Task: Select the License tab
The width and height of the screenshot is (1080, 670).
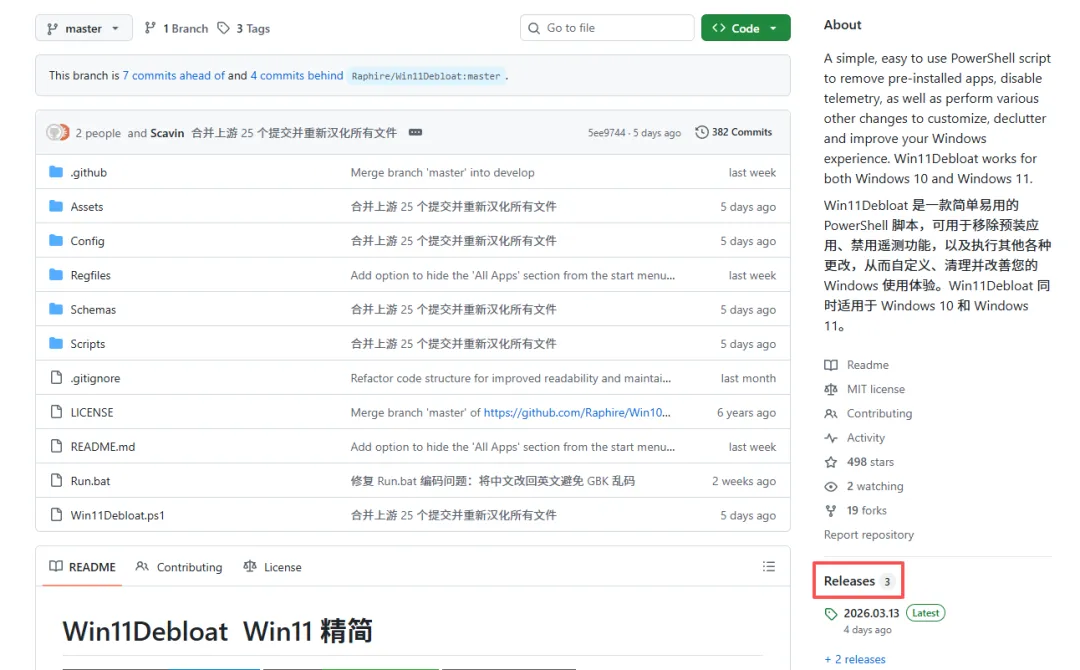Action: click(272, 567)
